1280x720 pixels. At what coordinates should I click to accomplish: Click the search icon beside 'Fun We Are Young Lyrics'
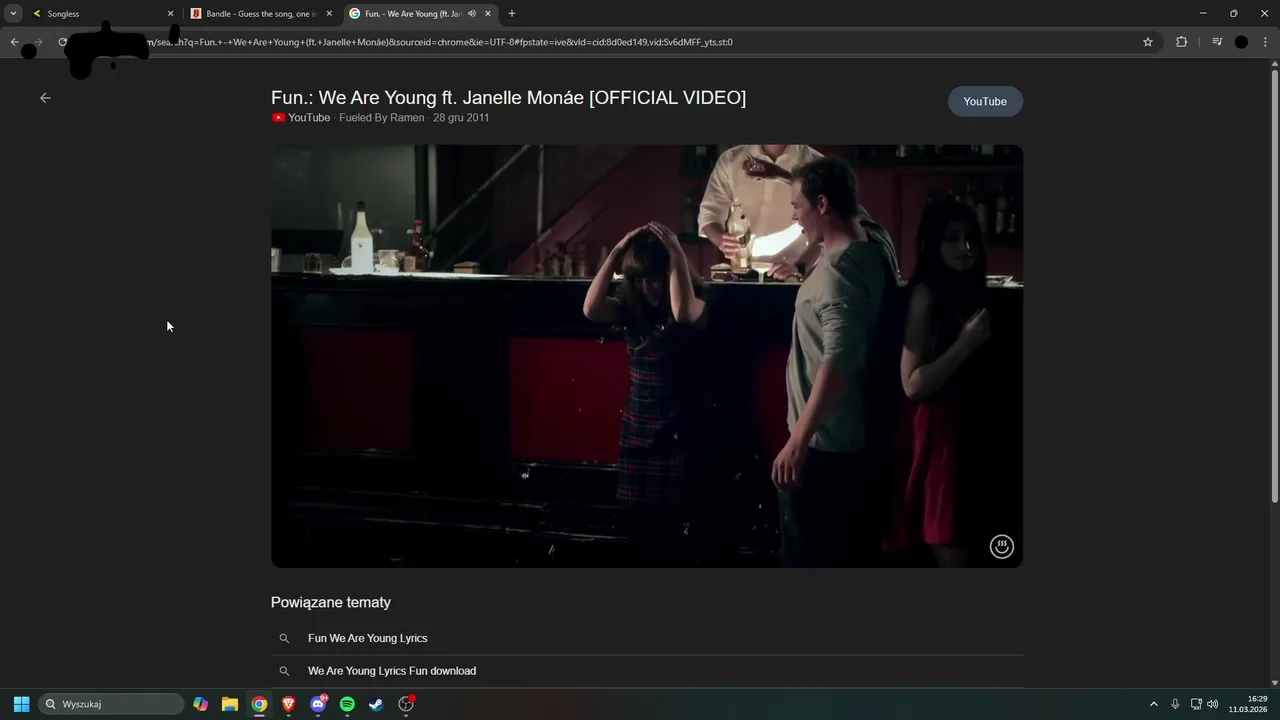(284, 638)
